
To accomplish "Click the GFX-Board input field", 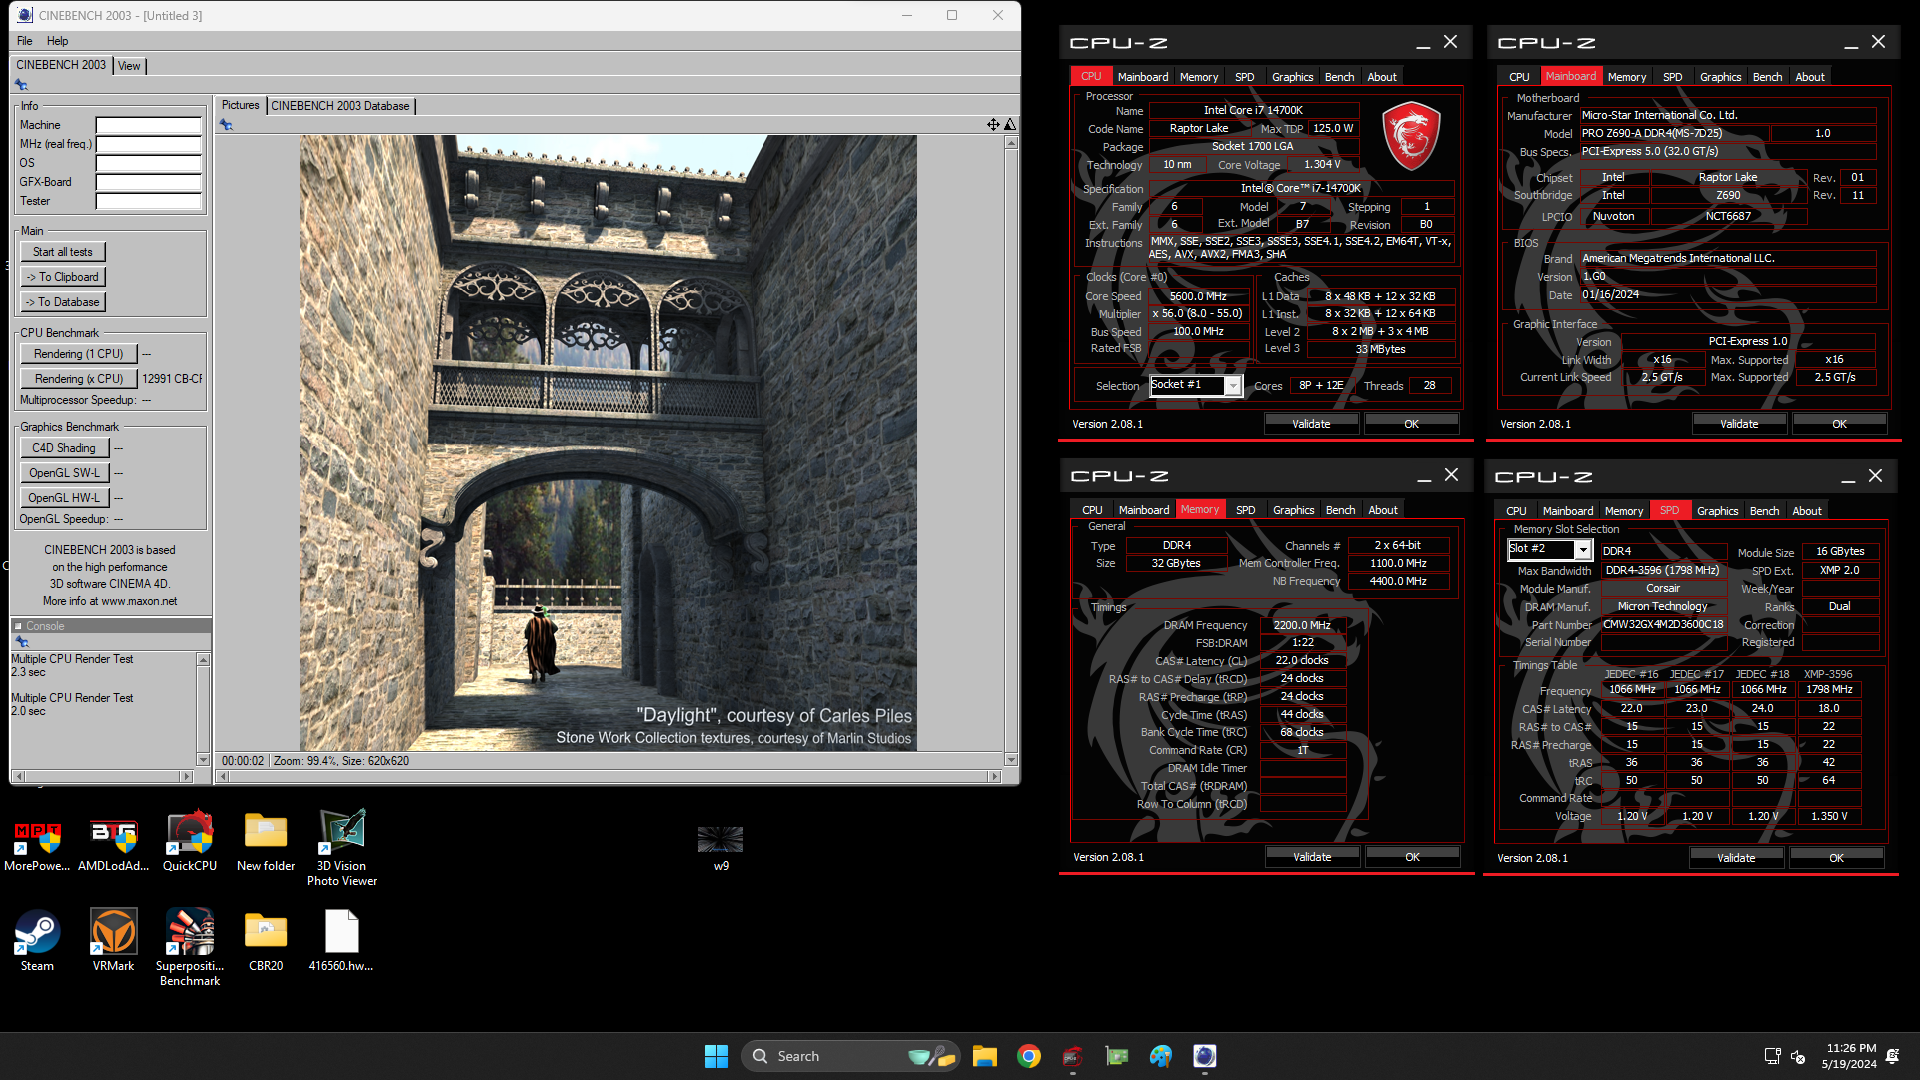I will [x=149, y=182].
